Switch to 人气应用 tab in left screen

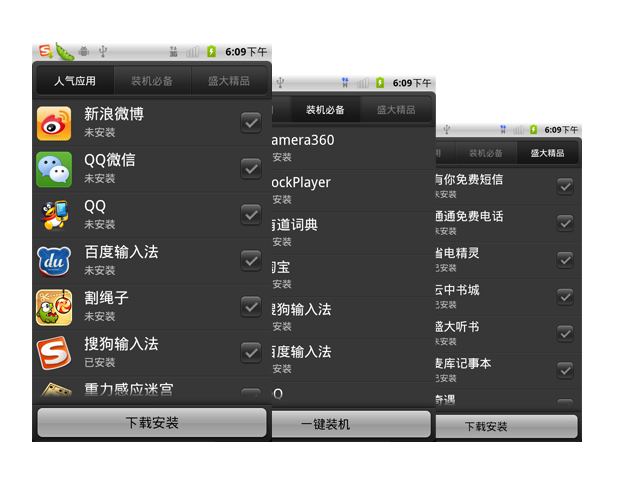[x=75, y=81]
